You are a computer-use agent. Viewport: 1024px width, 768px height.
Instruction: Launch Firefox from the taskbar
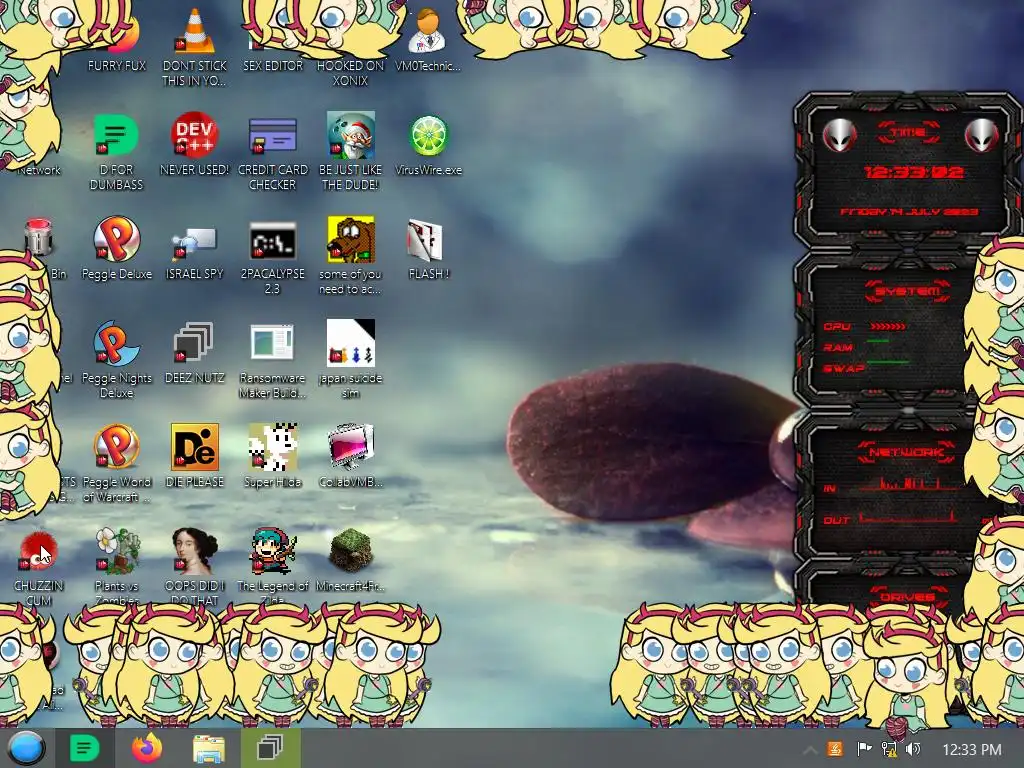[147, 748]
